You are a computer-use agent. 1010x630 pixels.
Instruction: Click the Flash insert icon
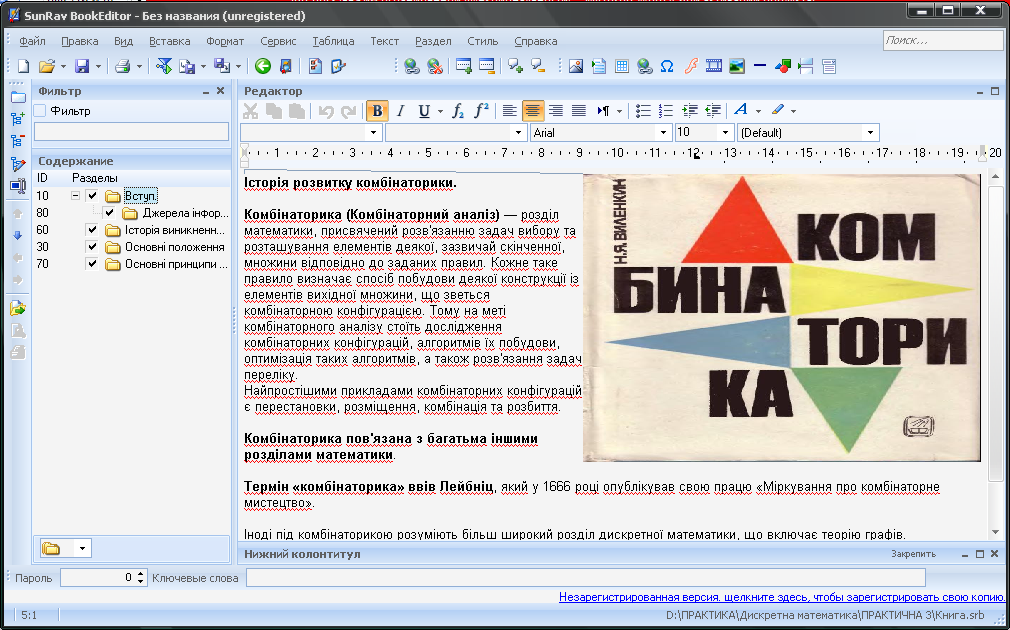pos(691,66)
